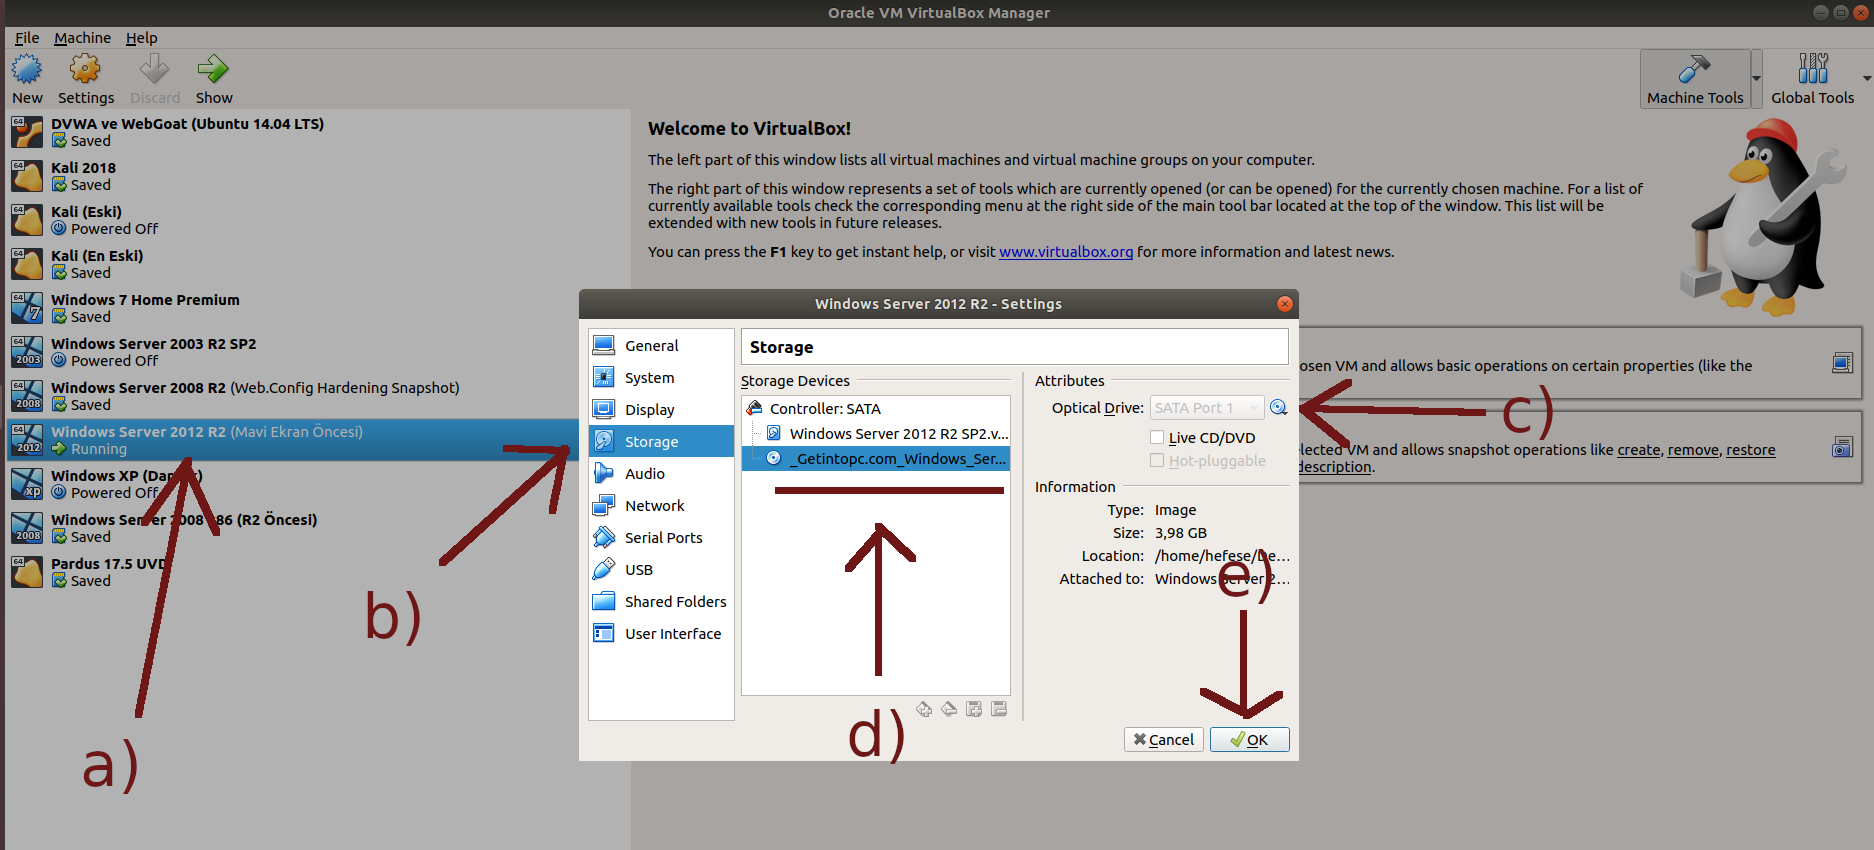
Task: Select the Kali 2018 virtual machine
Action: click(x=318, y=176)
